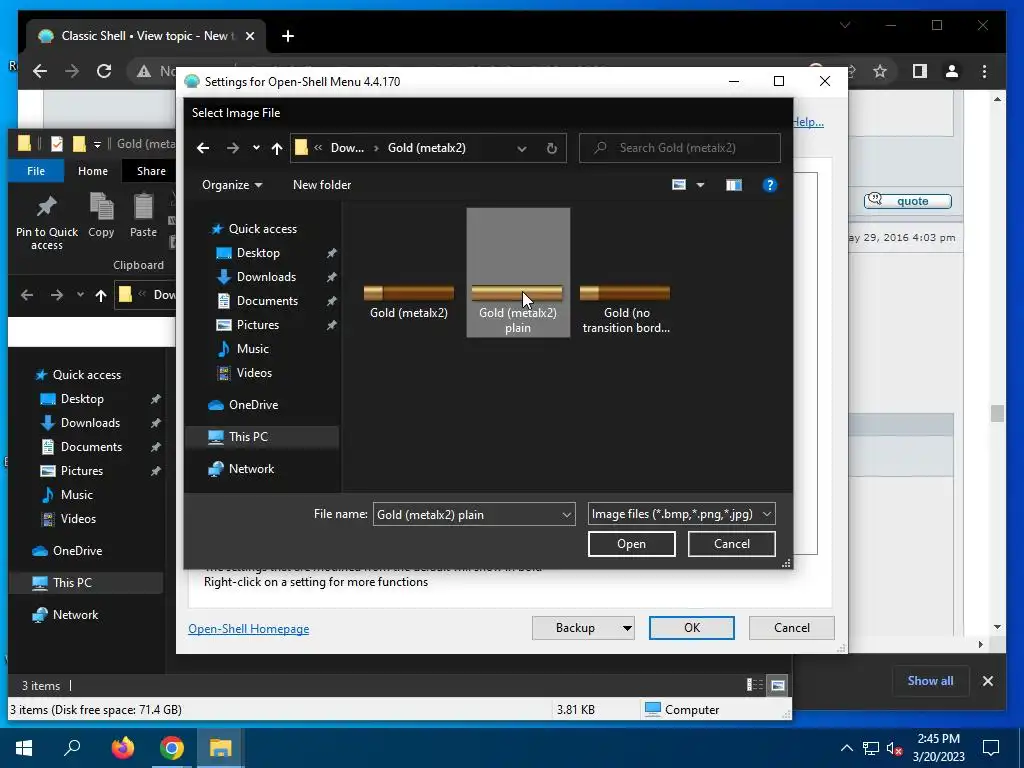The height and width of the screenshot is (768, 1024).
Task: Open Downloads in dialog sidebar
Action: point(266,277)
